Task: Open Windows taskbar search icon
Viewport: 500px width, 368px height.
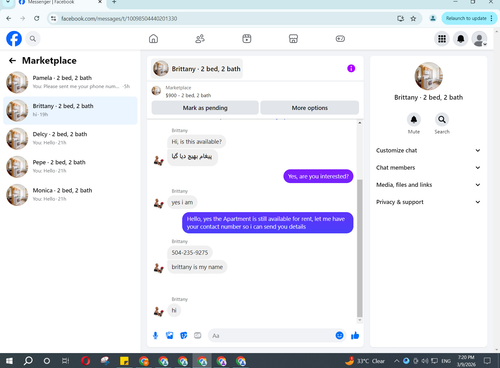Action: 28,361
